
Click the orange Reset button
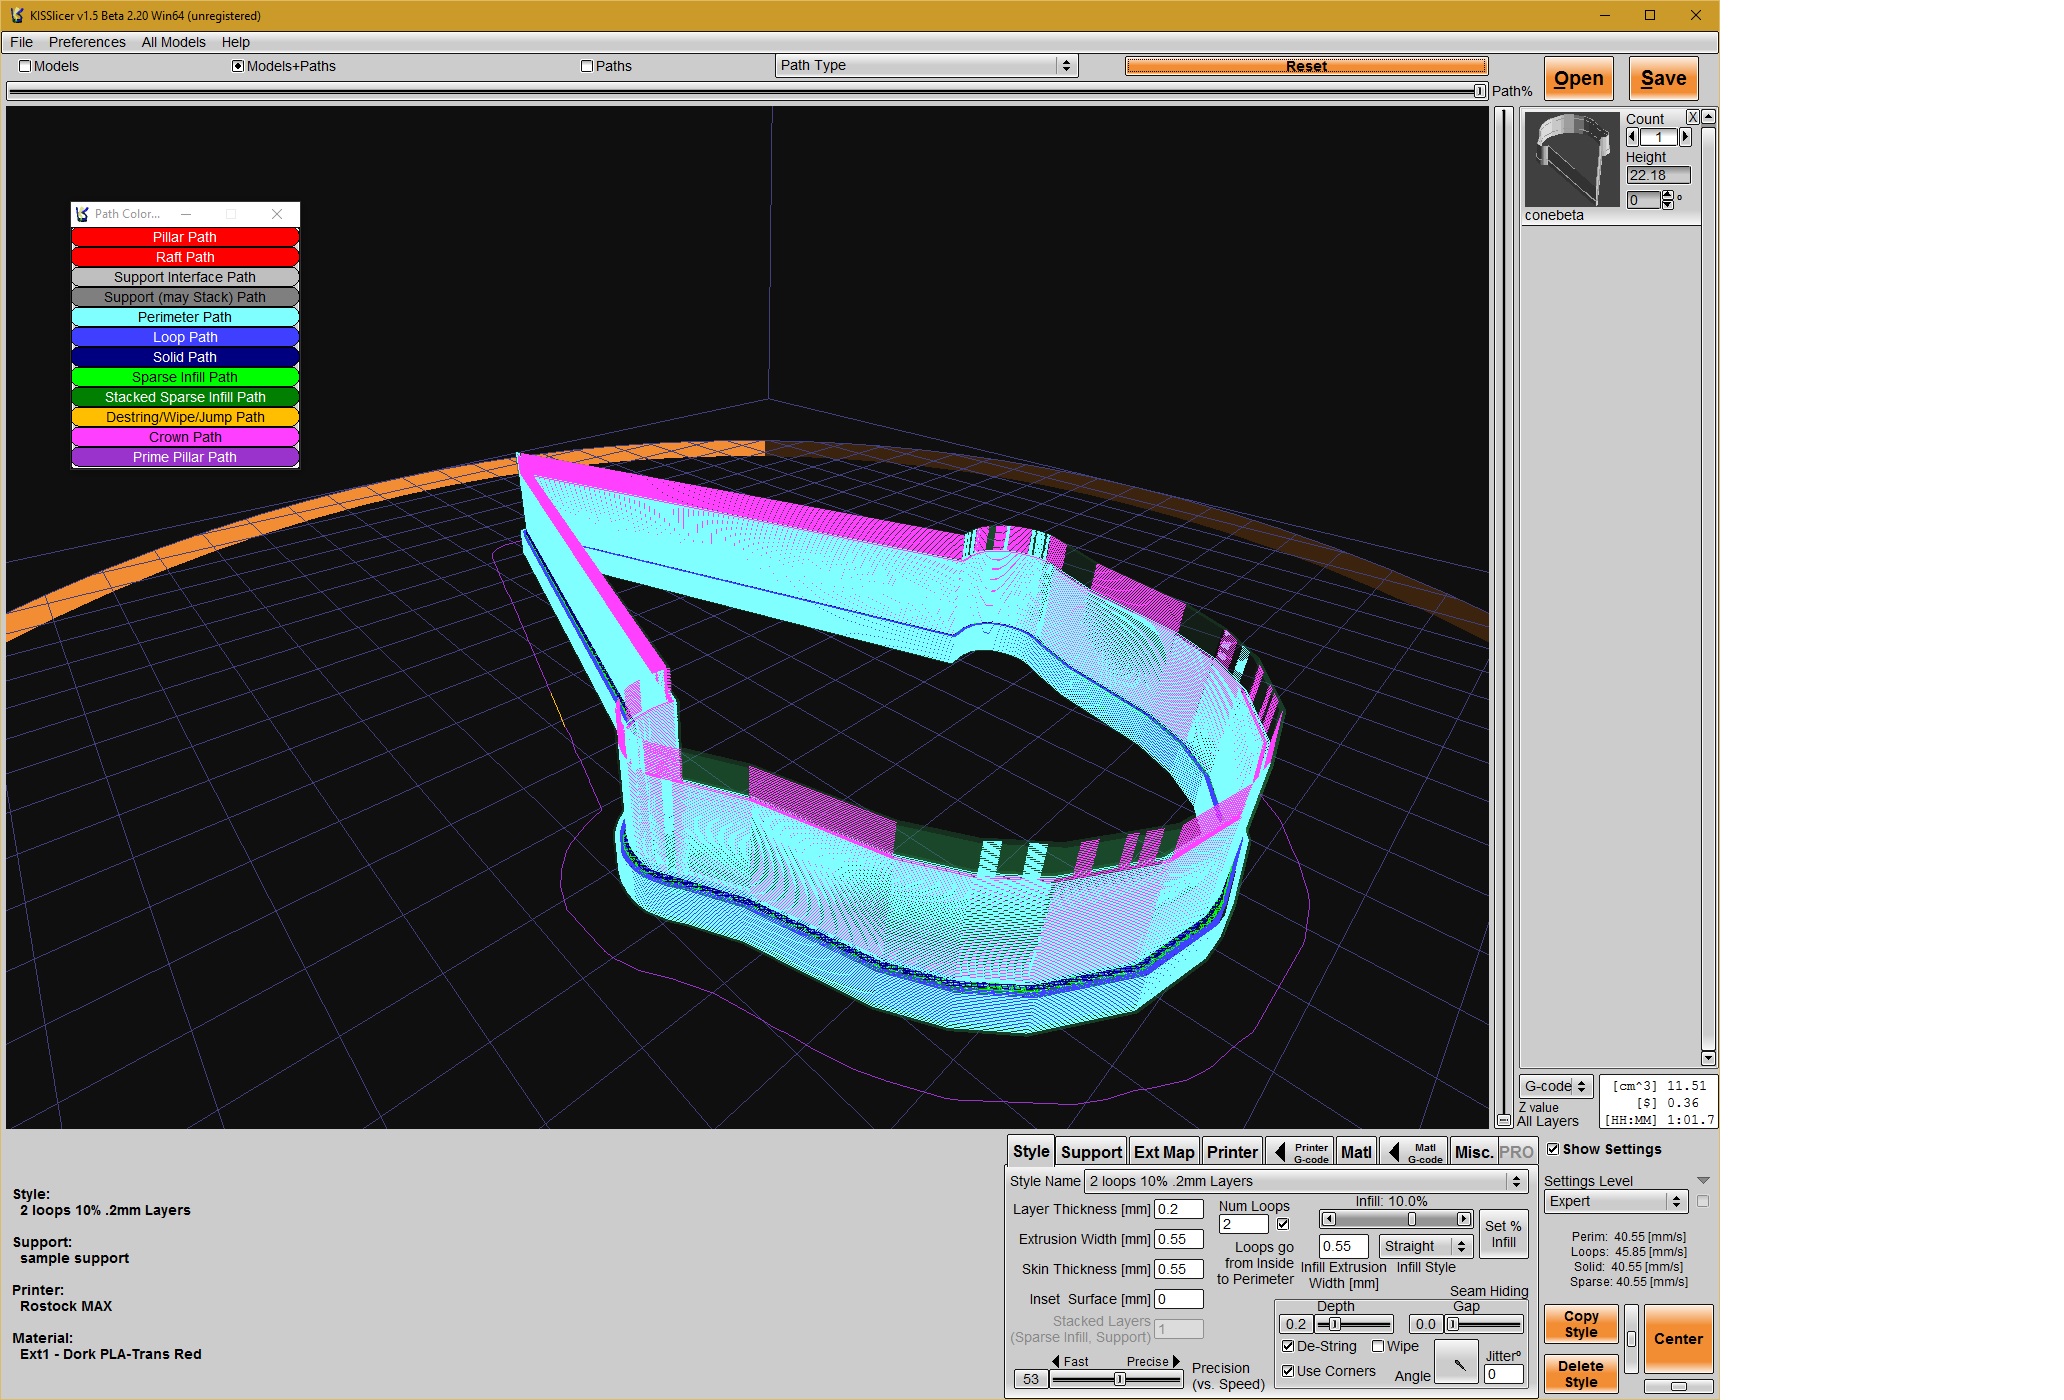click(1306, 66)
